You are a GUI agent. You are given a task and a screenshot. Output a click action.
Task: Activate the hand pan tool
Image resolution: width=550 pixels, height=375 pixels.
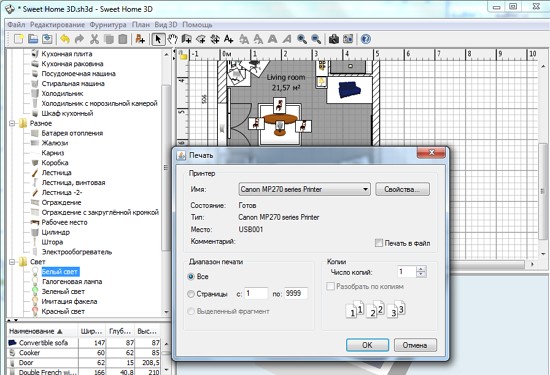(172, 39)
